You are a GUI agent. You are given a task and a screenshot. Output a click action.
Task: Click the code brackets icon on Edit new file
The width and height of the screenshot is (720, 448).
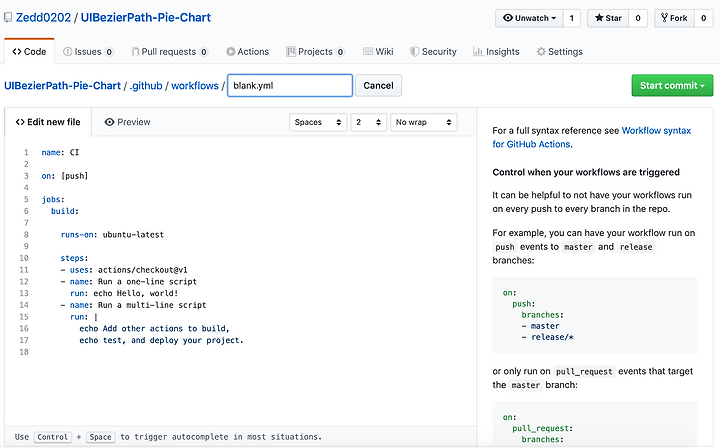pyautogui.click(x=20, y=122)
